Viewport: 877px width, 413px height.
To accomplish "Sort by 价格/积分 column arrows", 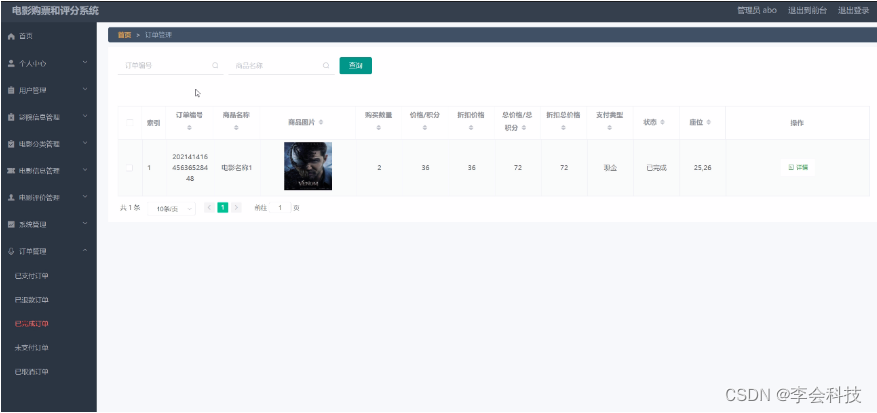I will point(425,128).
